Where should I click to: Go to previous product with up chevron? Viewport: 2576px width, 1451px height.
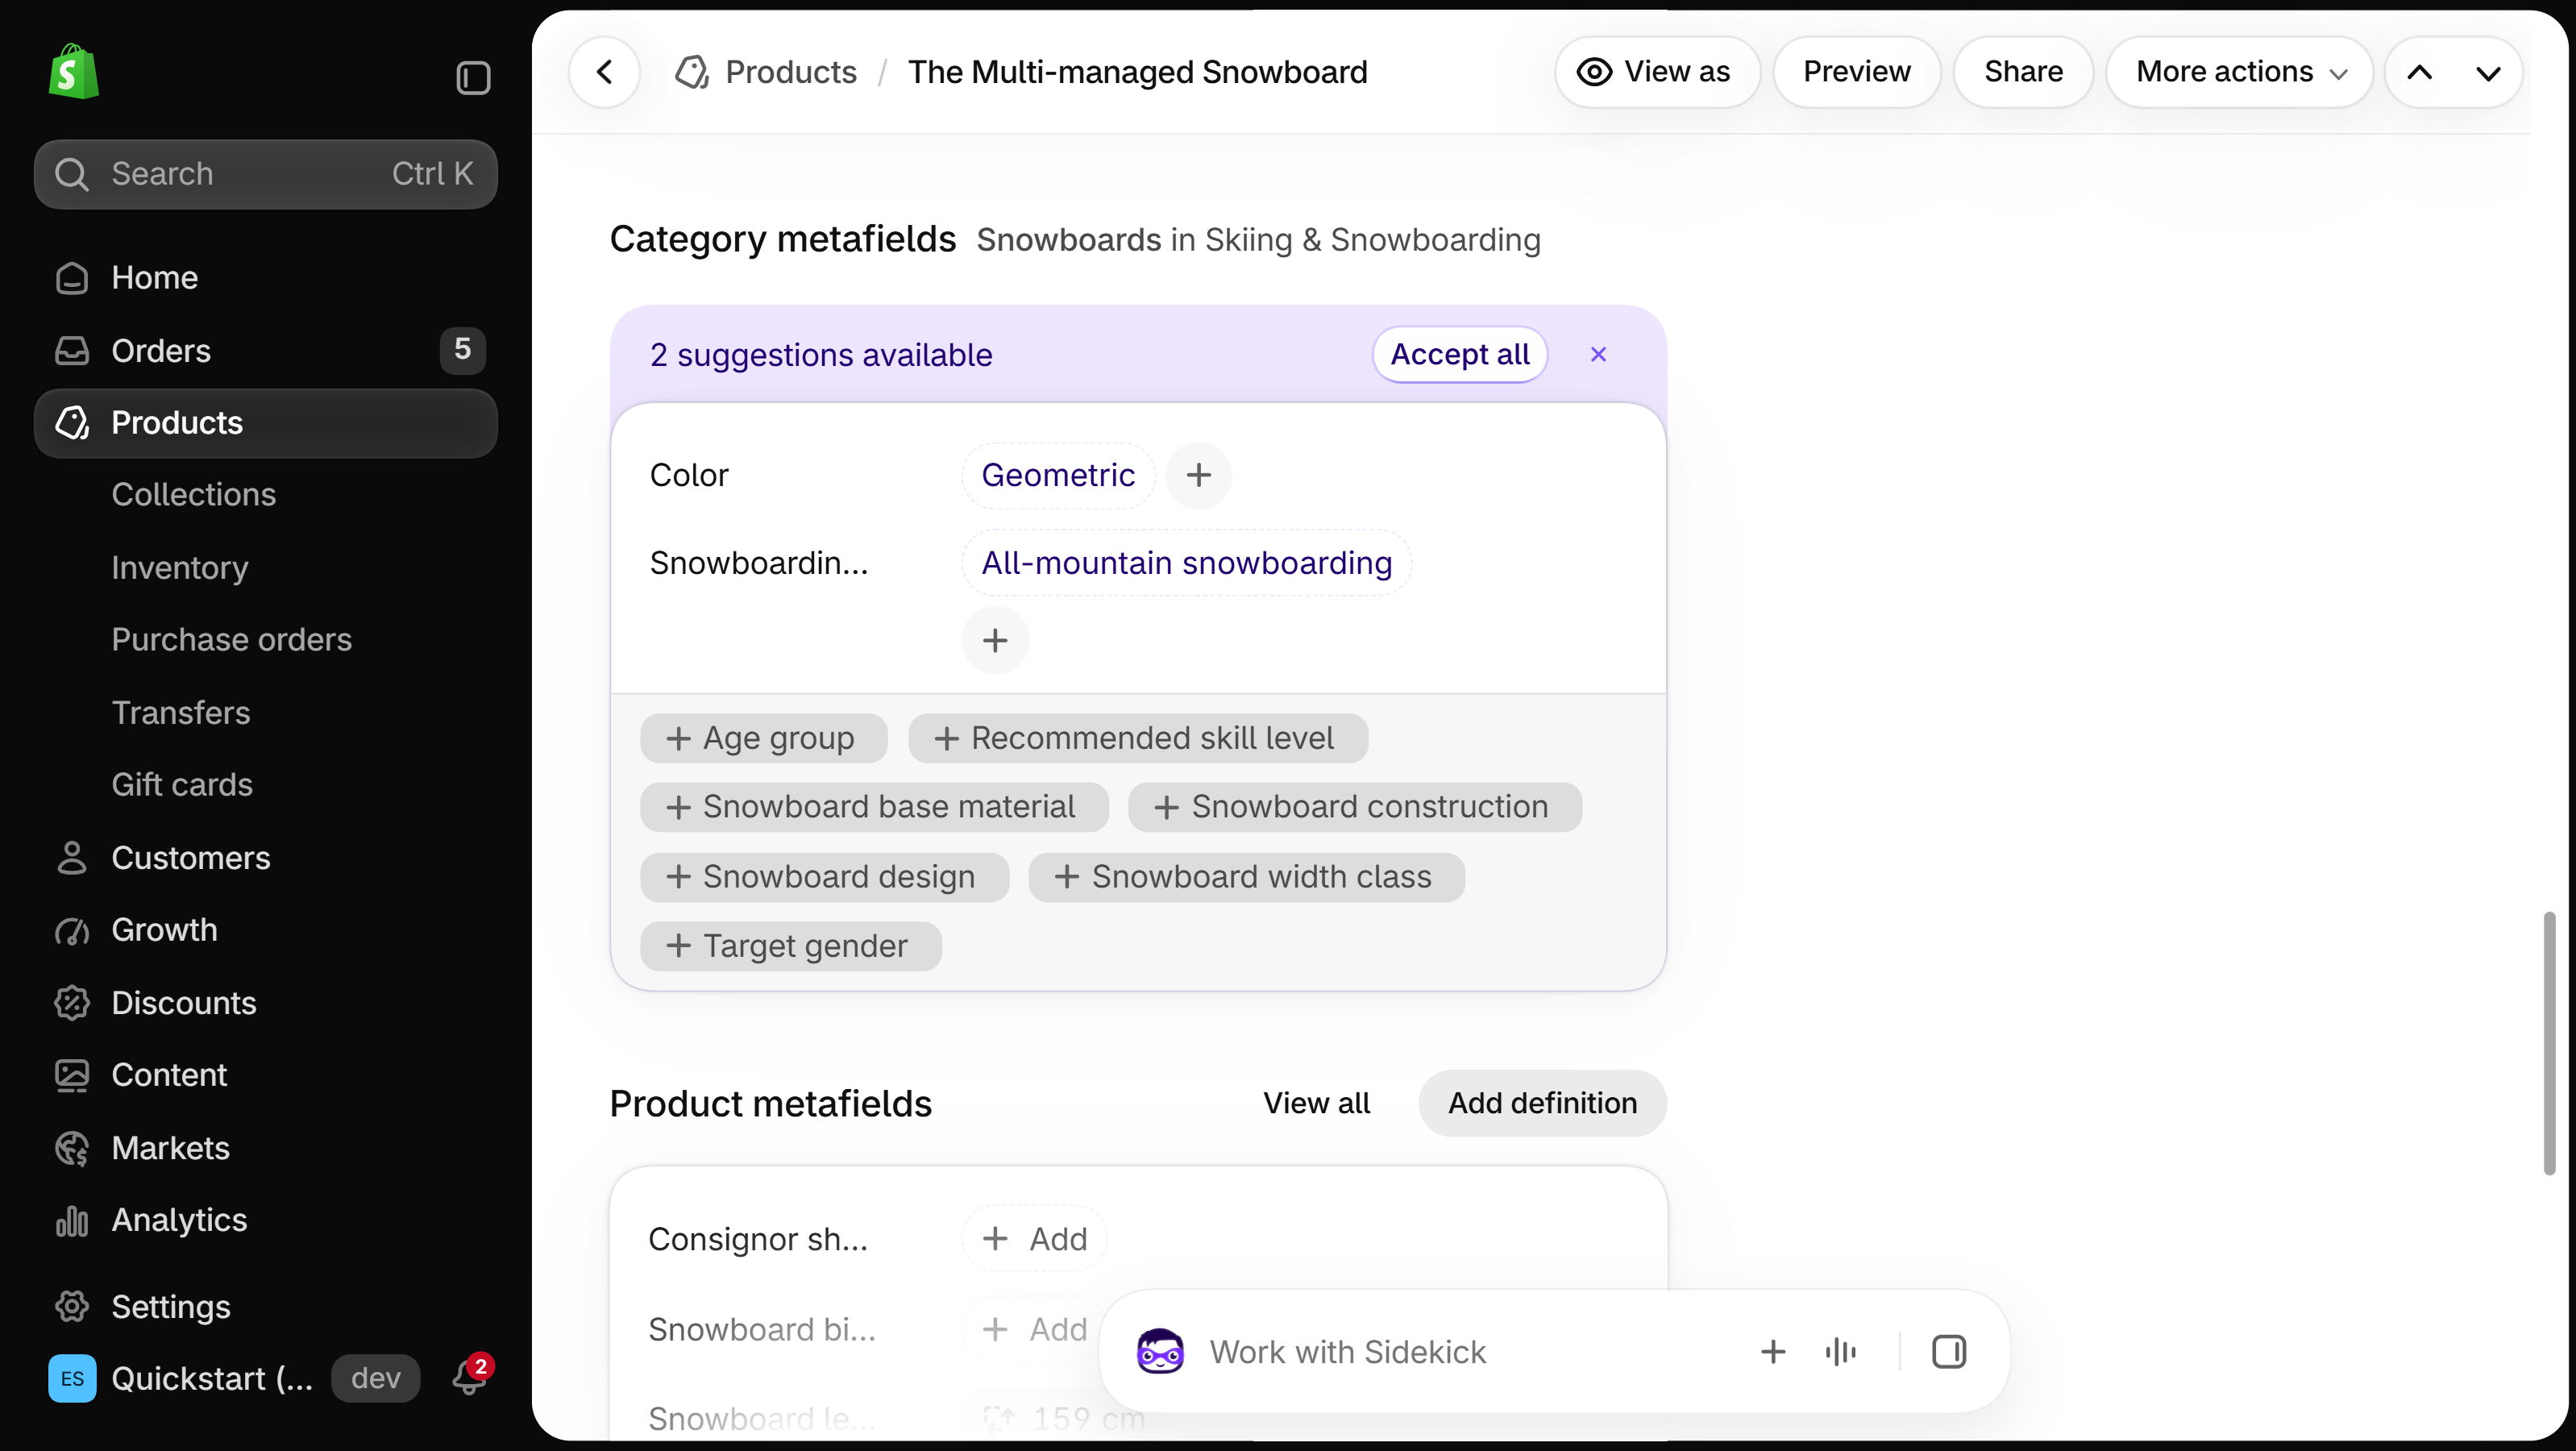pos(2420,72)
